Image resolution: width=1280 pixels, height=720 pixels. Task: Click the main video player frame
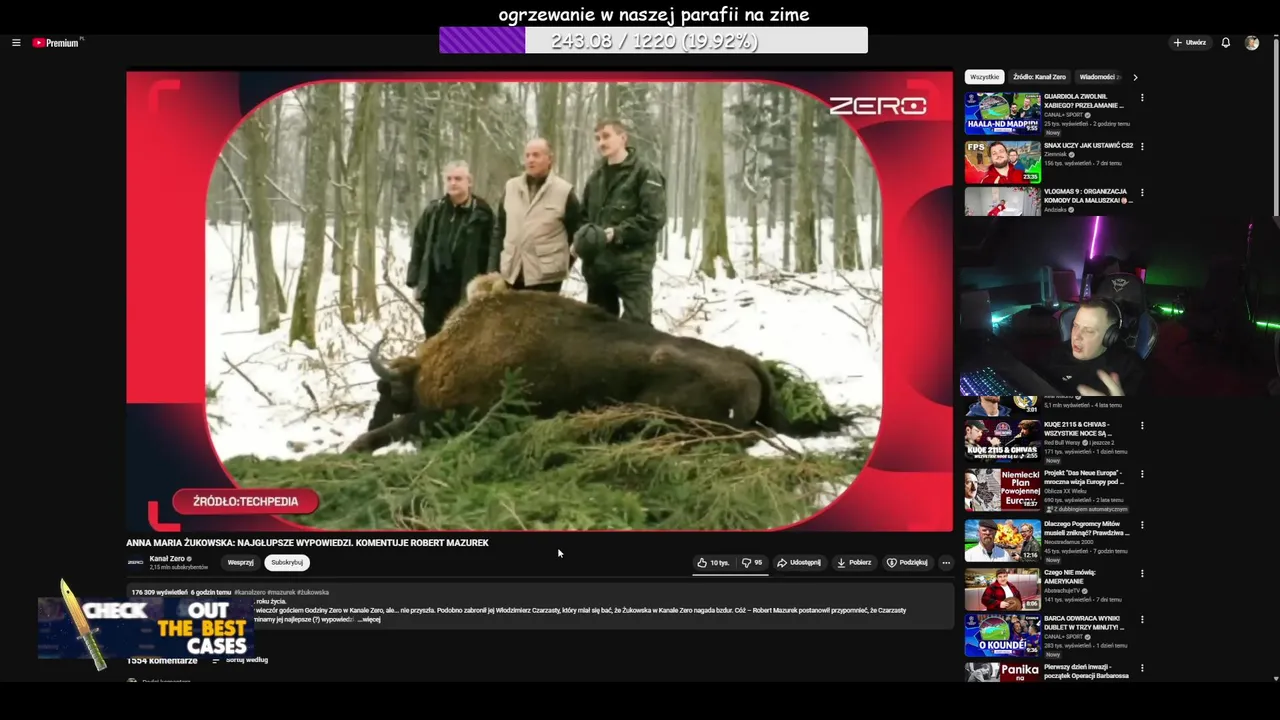[x=540, y=300]
